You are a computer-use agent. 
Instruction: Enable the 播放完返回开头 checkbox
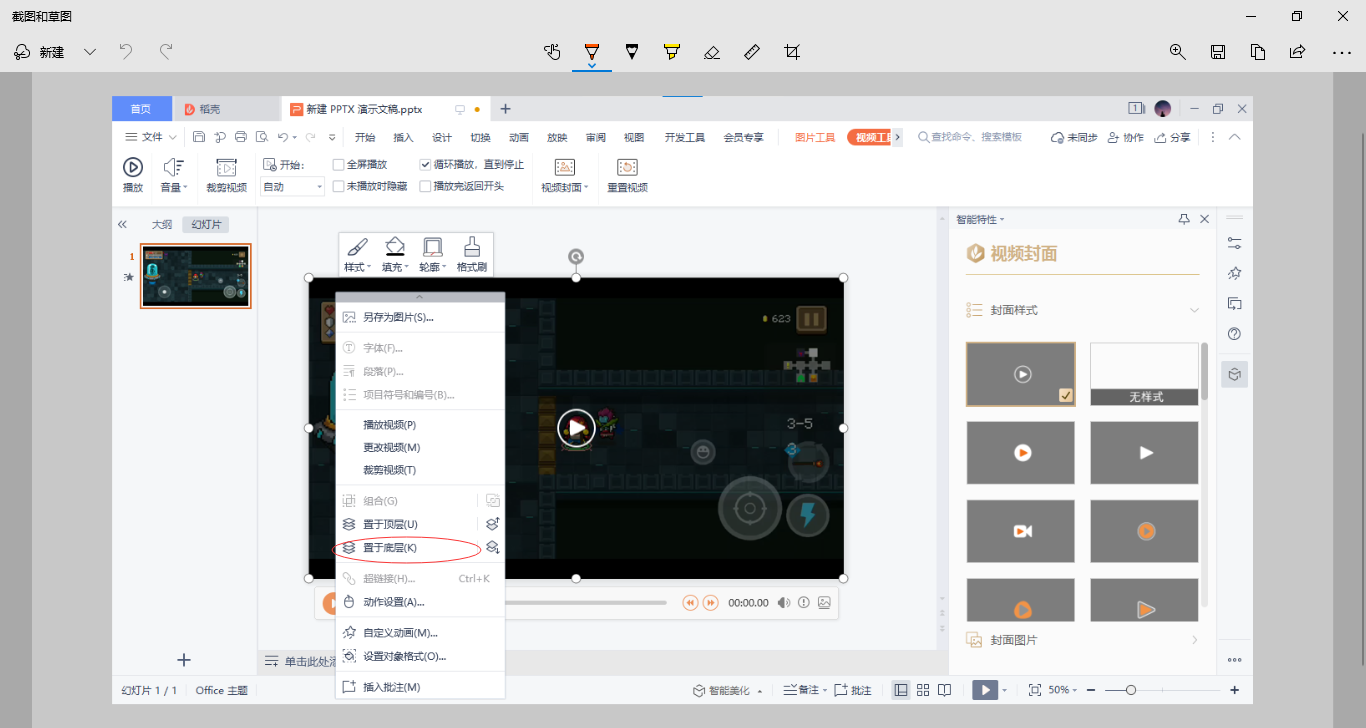click(425, 186)
